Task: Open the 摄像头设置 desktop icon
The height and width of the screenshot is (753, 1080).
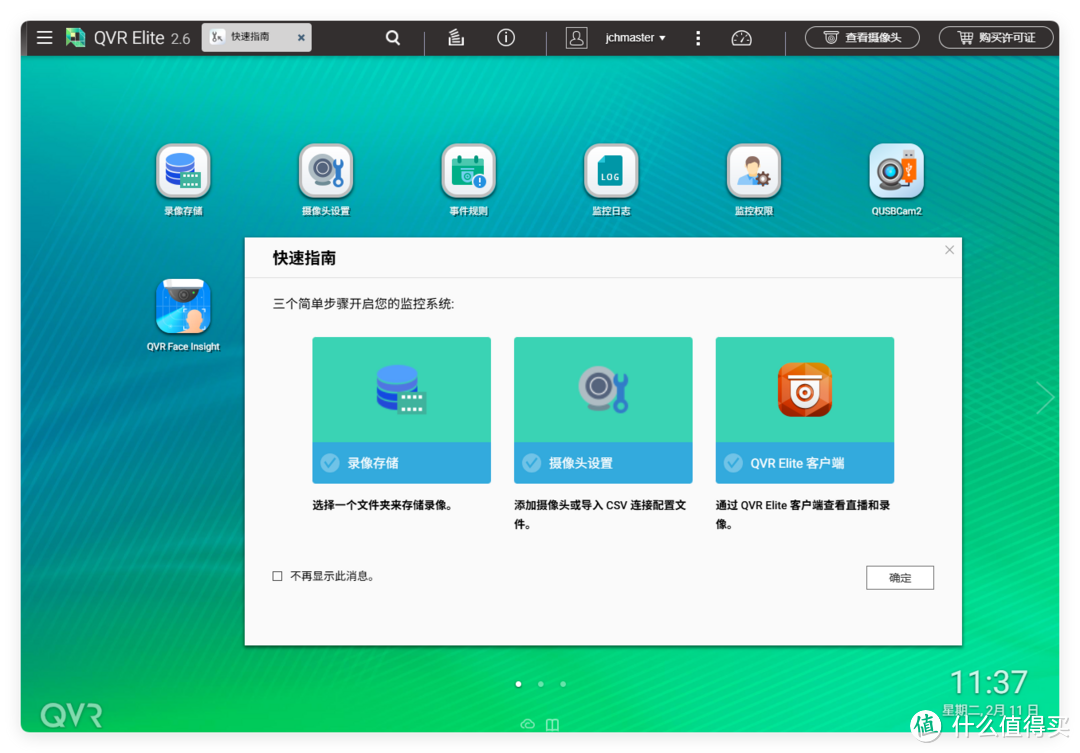Action: (326, 172)
